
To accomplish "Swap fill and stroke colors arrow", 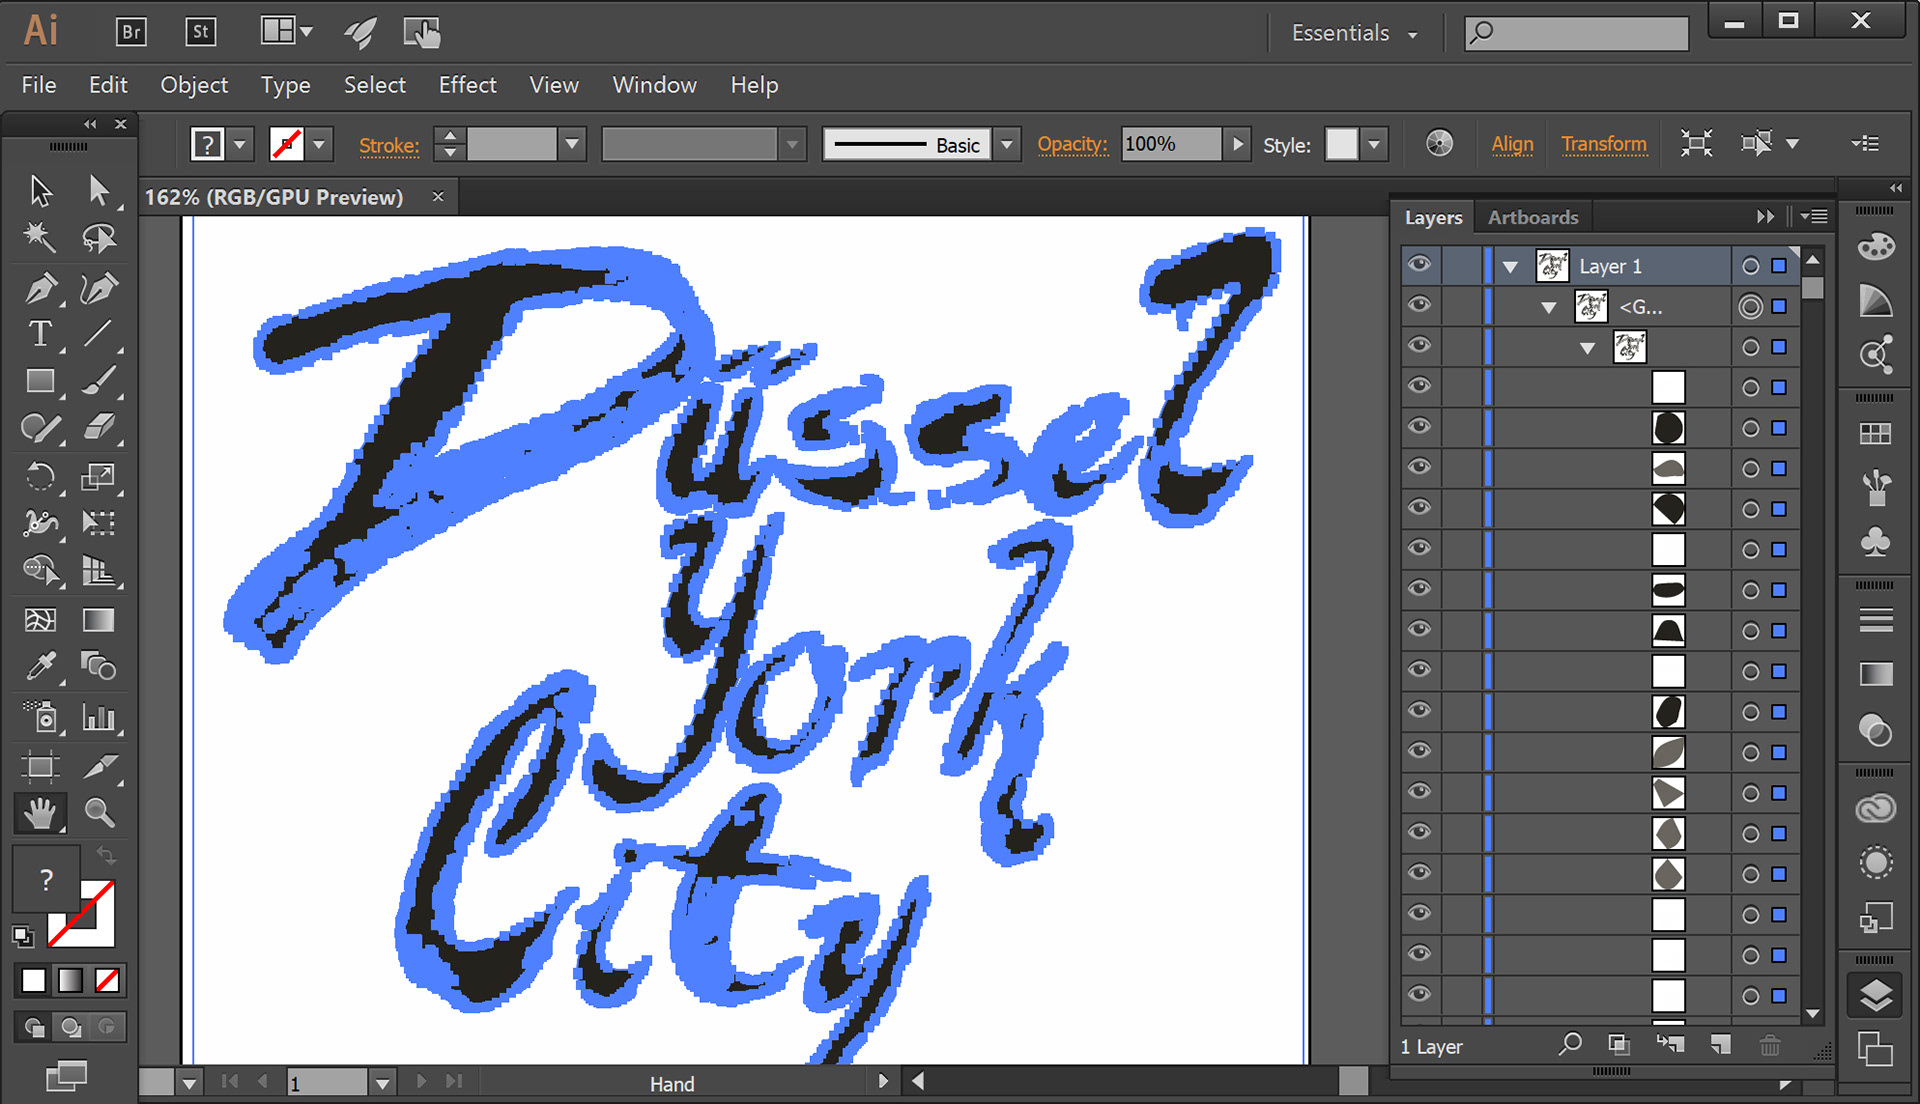I will click(106, 856).
